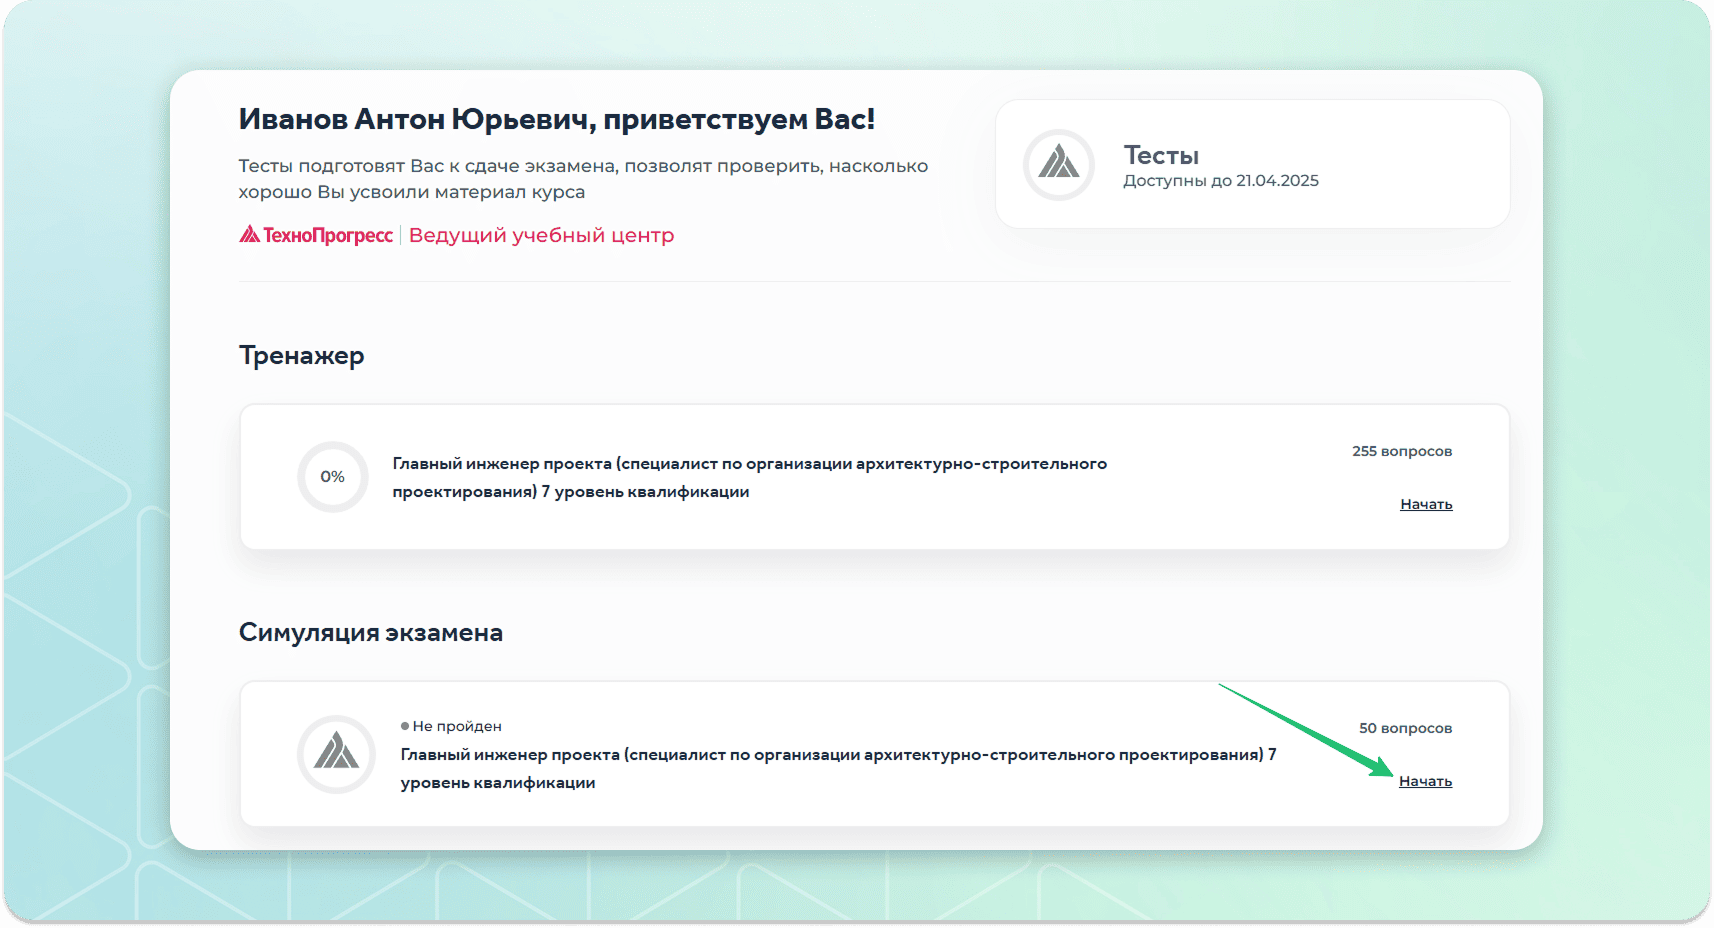Click the Доступны до 21.04.2025 date text
This screenshot has height=928, width=1714.
coord(1220,181)
